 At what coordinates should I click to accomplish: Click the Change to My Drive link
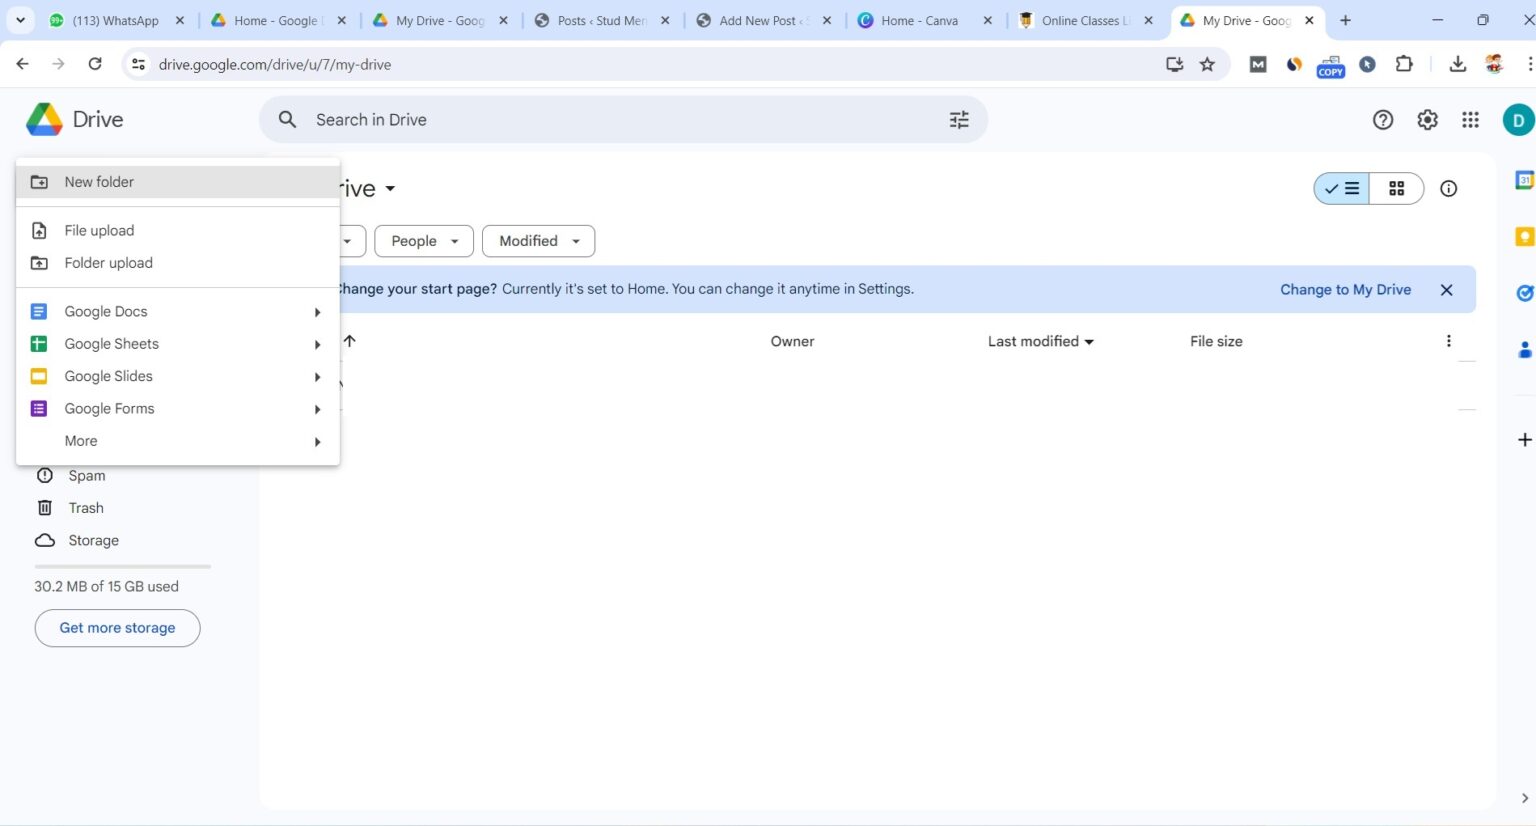point(1345,289)
